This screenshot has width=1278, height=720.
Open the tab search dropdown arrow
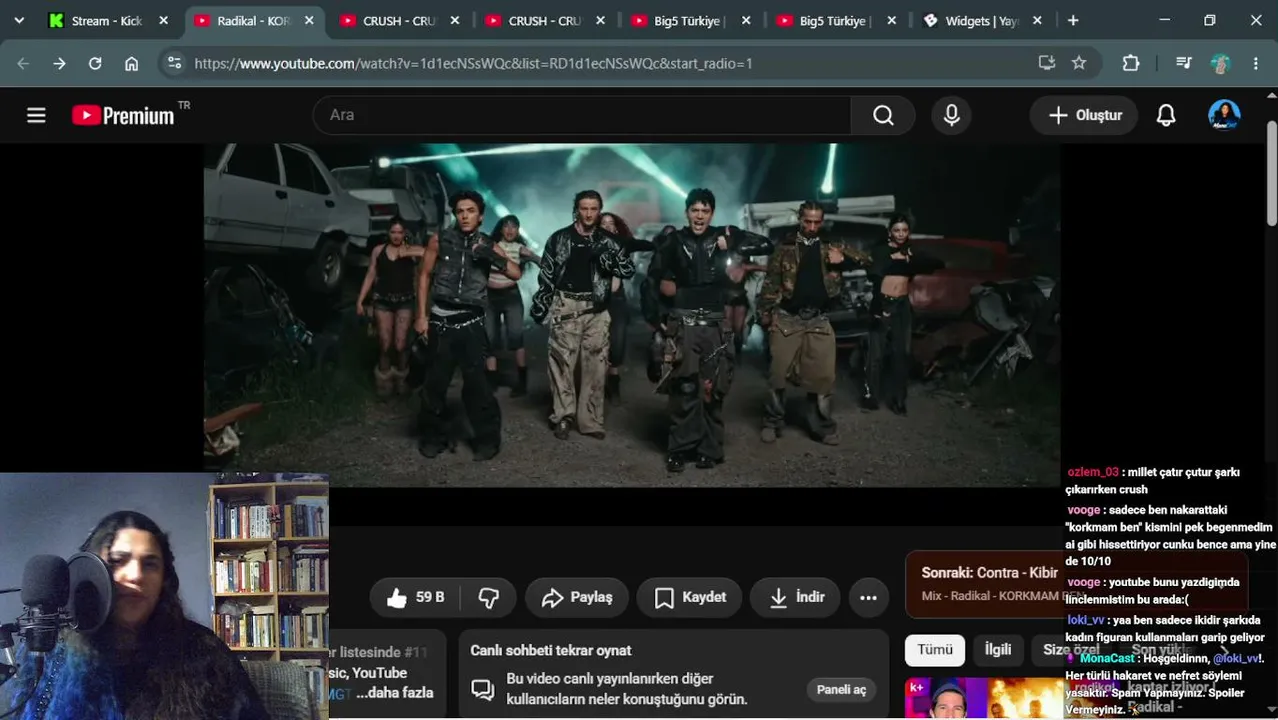click(18, 20)
